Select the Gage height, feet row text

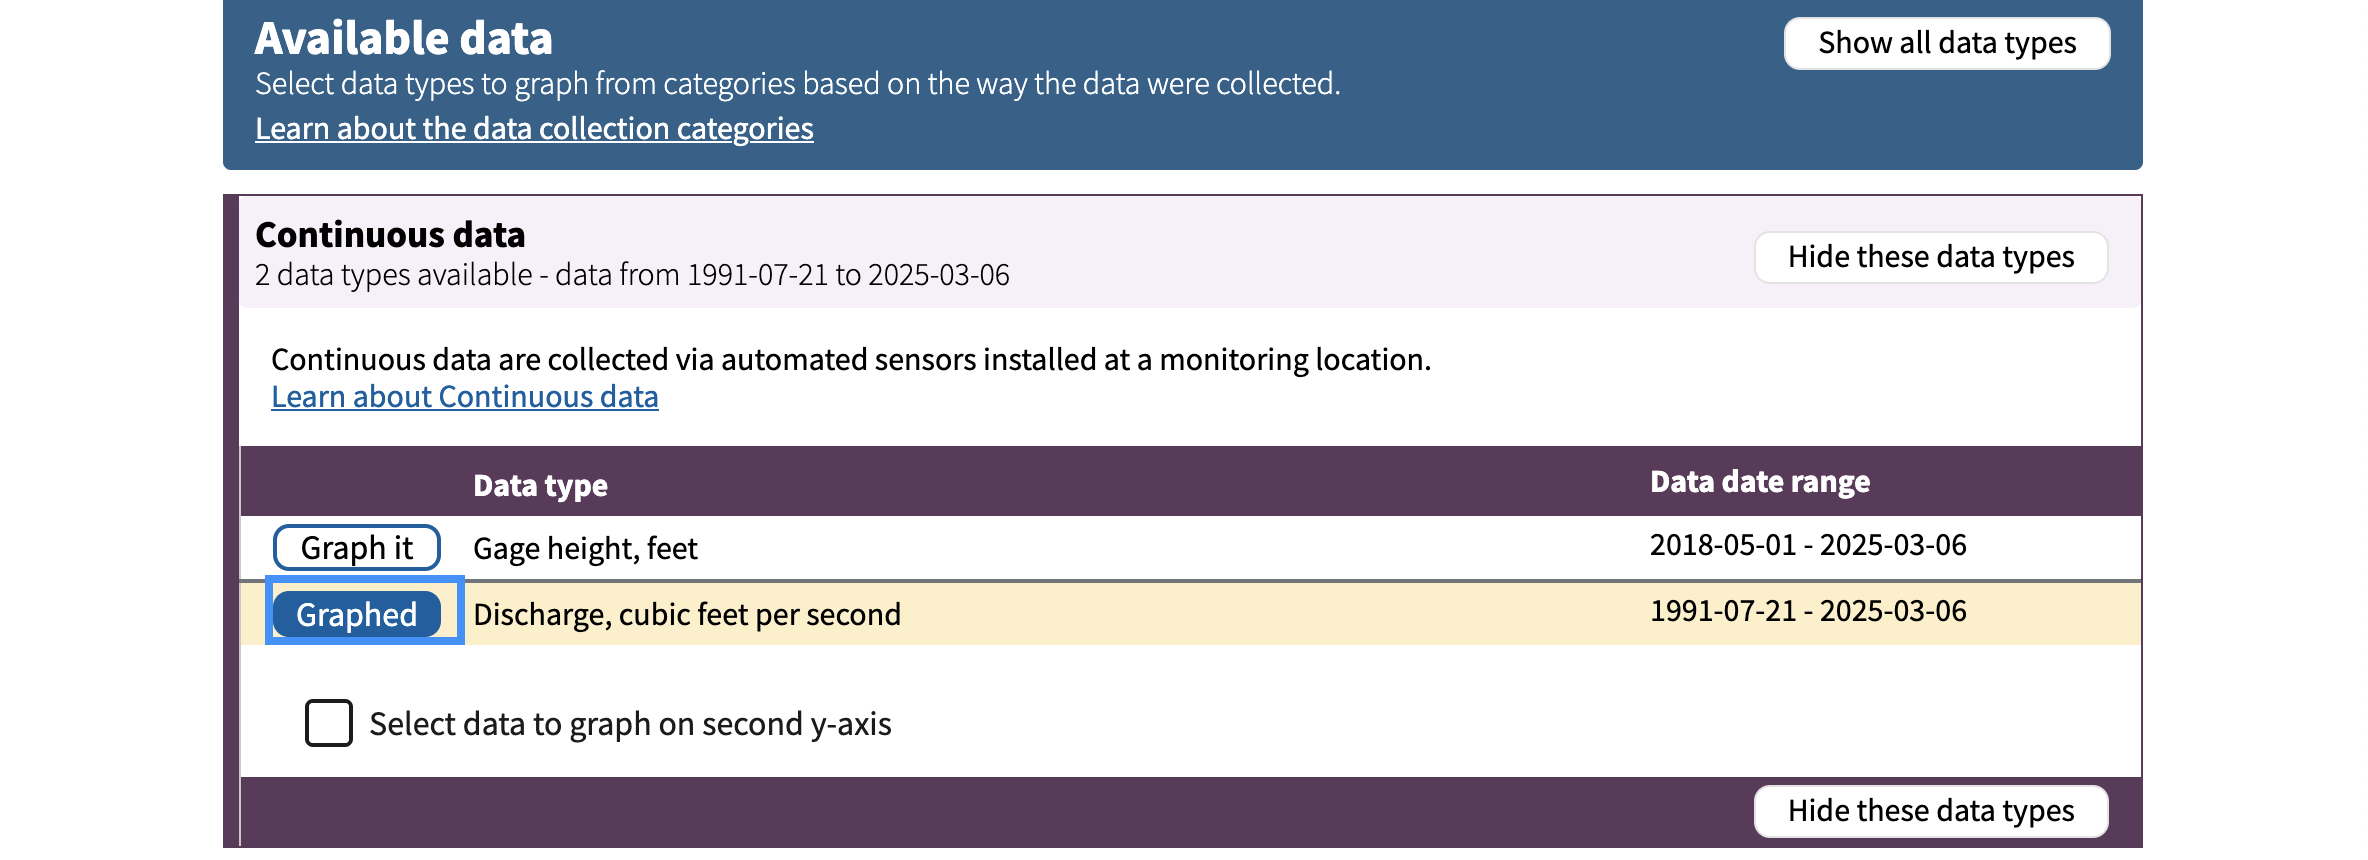coord(585,548)
